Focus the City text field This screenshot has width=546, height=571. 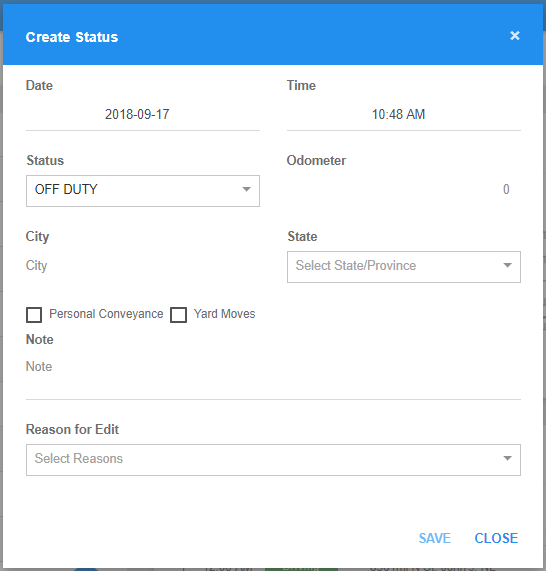(x=143, y=265)
